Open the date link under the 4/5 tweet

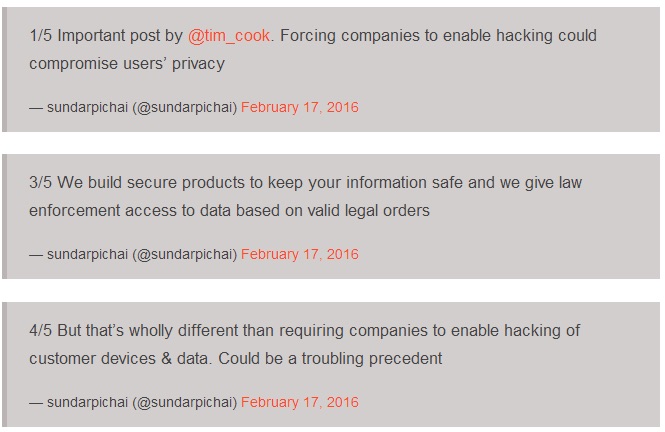click(x=300, y=402)
